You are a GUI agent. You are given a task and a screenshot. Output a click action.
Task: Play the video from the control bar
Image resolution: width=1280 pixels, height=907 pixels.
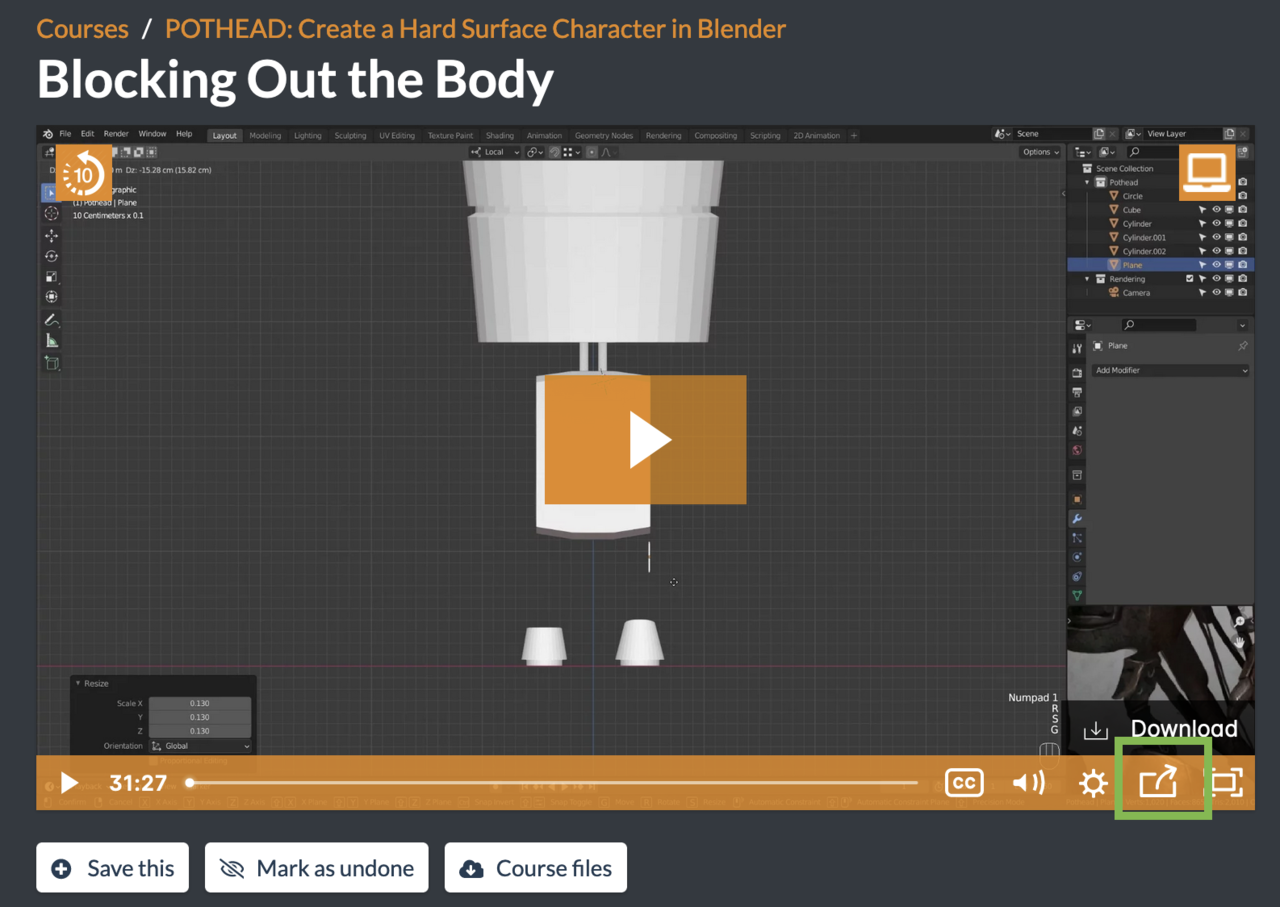tap(69, 782)
